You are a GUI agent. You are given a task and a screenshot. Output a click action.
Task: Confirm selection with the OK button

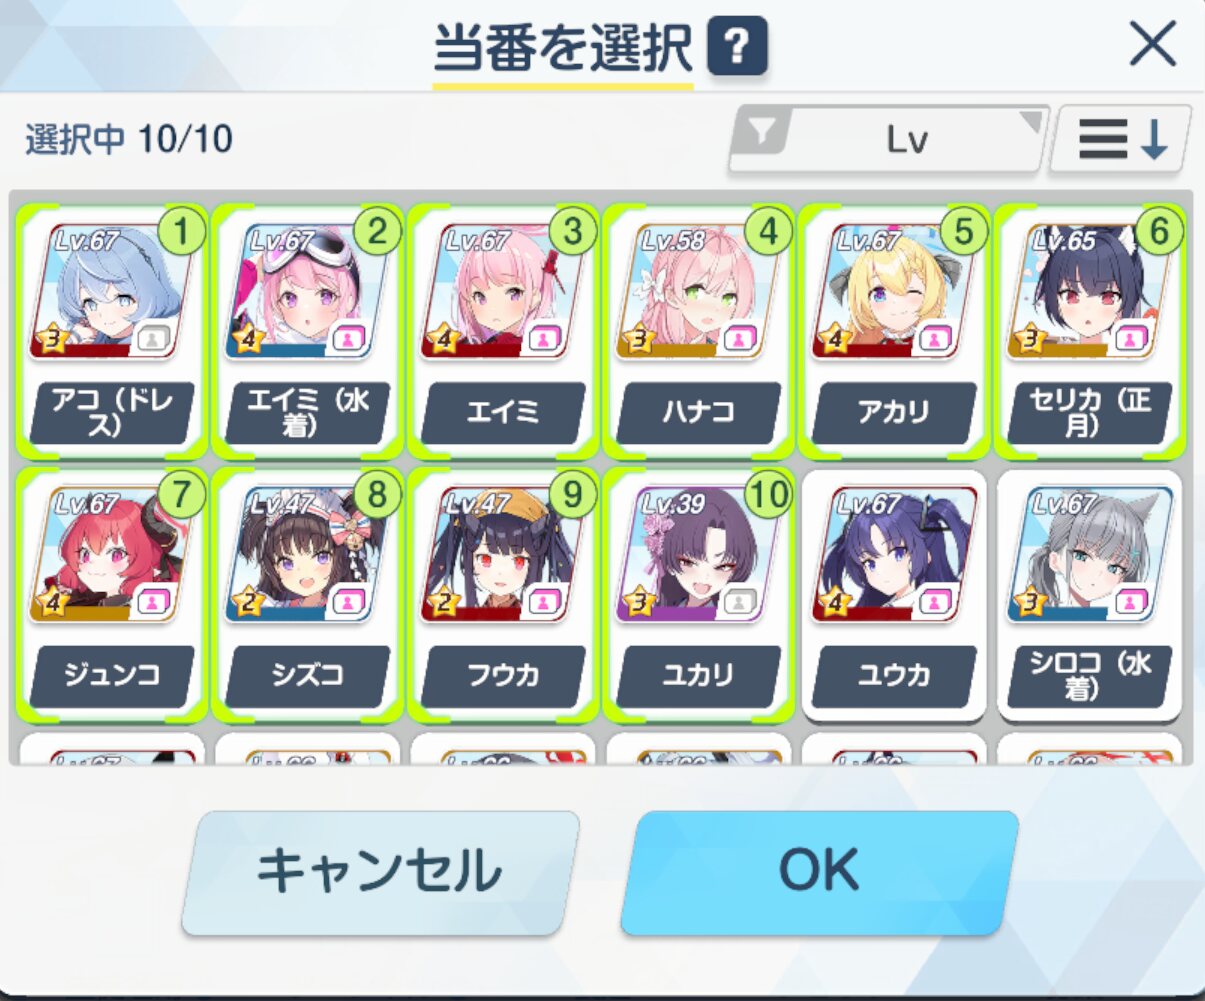pyautogui.click(x=819, y=871)
